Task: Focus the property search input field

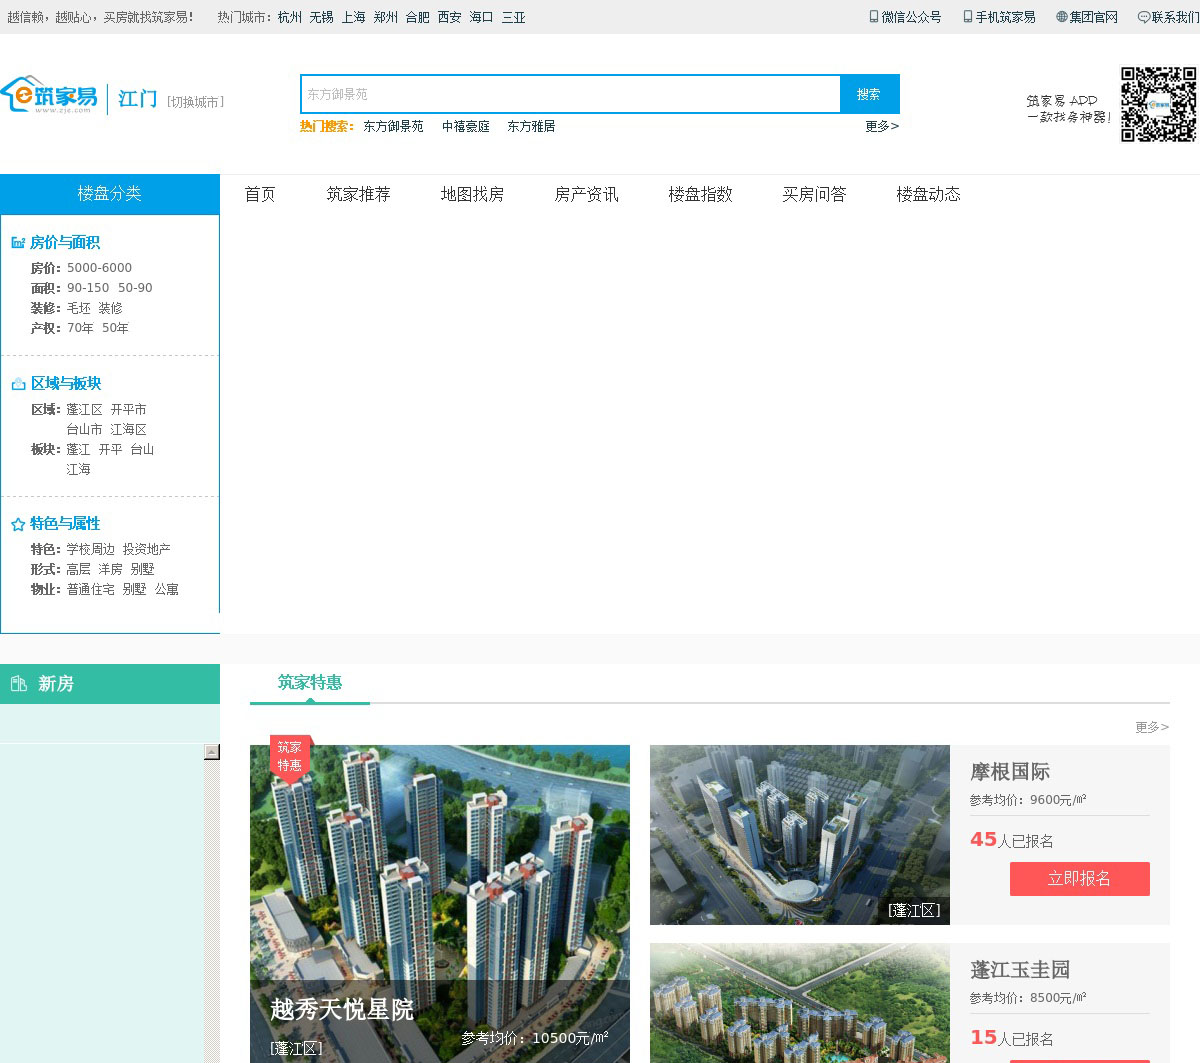Action: [570, 94]
